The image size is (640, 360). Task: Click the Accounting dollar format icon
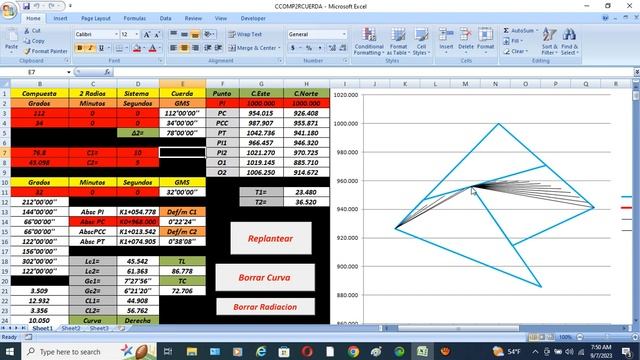point(293,48)
